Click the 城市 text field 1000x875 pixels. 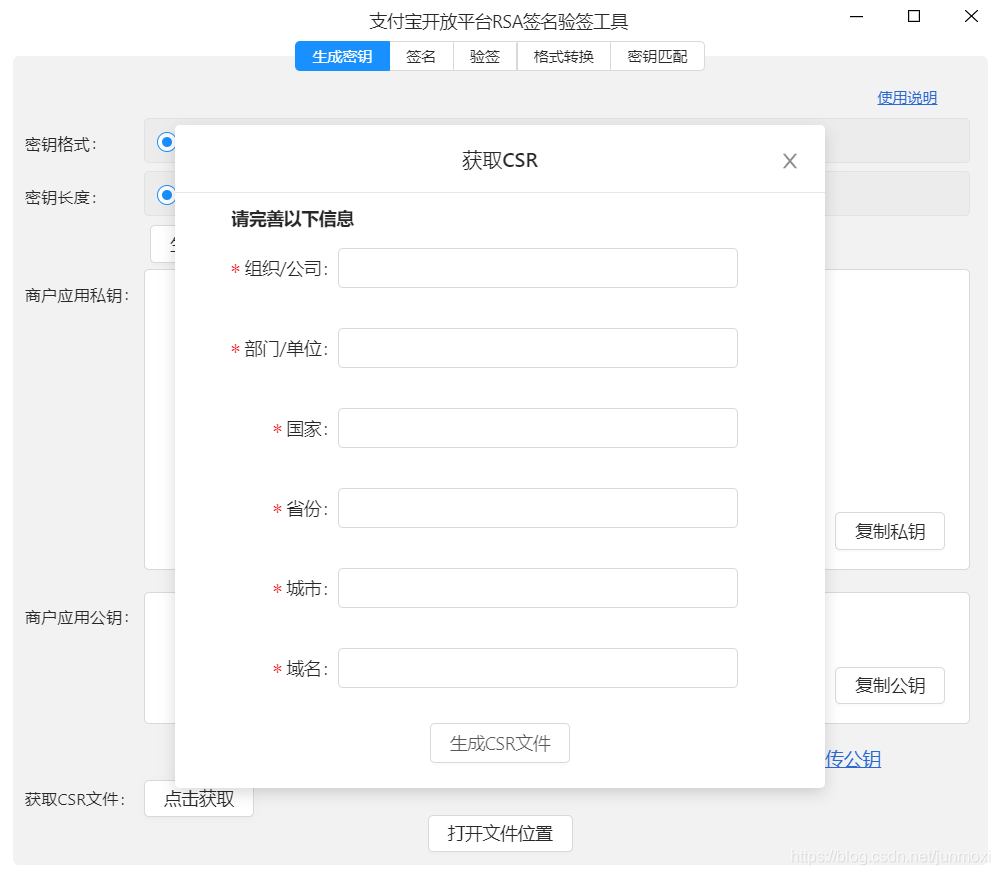(x=537, y=588)
